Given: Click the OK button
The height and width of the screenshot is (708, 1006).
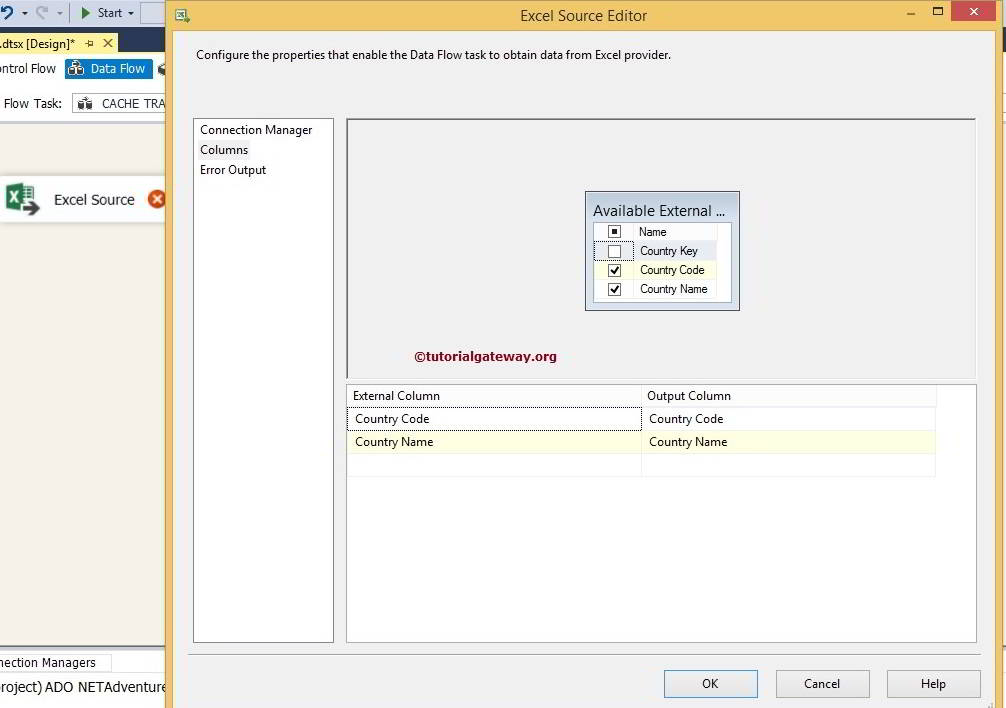Looking at the screenshot, I should (710, 684).
